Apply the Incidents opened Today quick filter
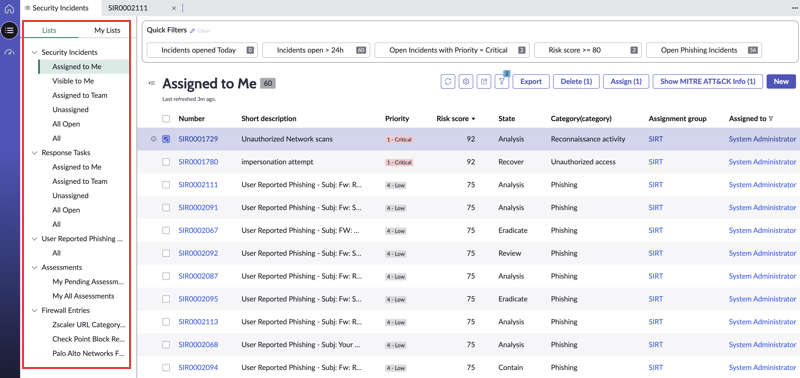The image size is (800, 378). coord(203,50)
